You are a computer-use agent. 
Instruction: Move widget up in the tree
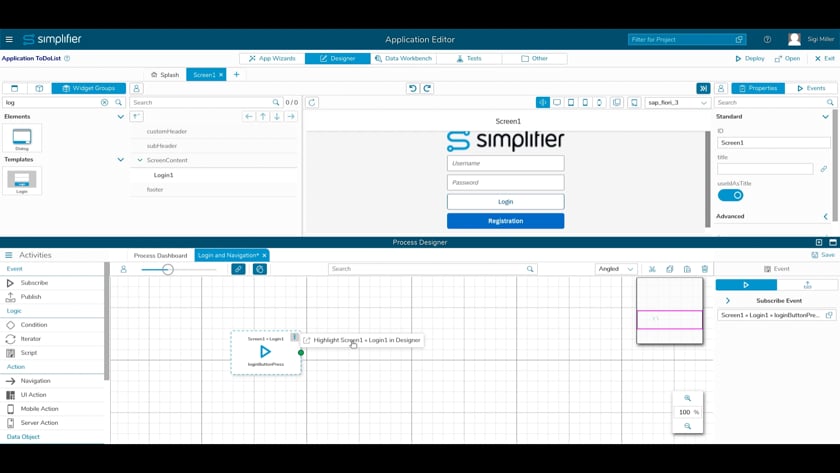coord(263,116)
